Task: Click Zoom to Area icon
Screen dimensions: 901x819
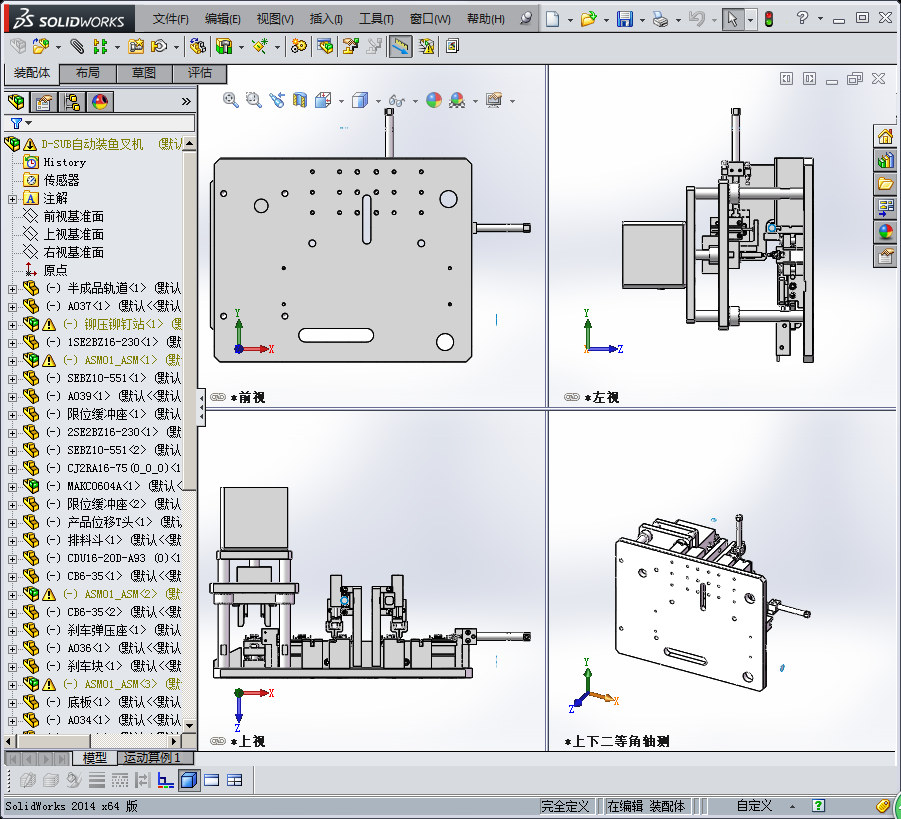Action: 253,100
